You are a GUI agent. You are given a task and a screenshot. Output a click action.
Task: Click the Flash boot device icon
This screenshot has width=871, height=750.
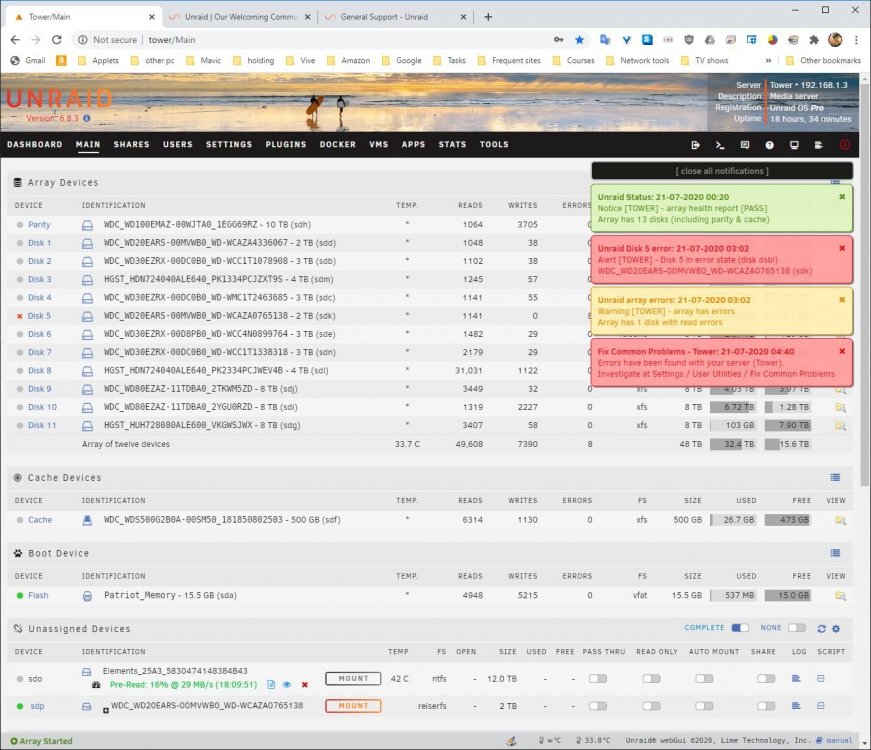pyautogui.click(x=87, y=596)
